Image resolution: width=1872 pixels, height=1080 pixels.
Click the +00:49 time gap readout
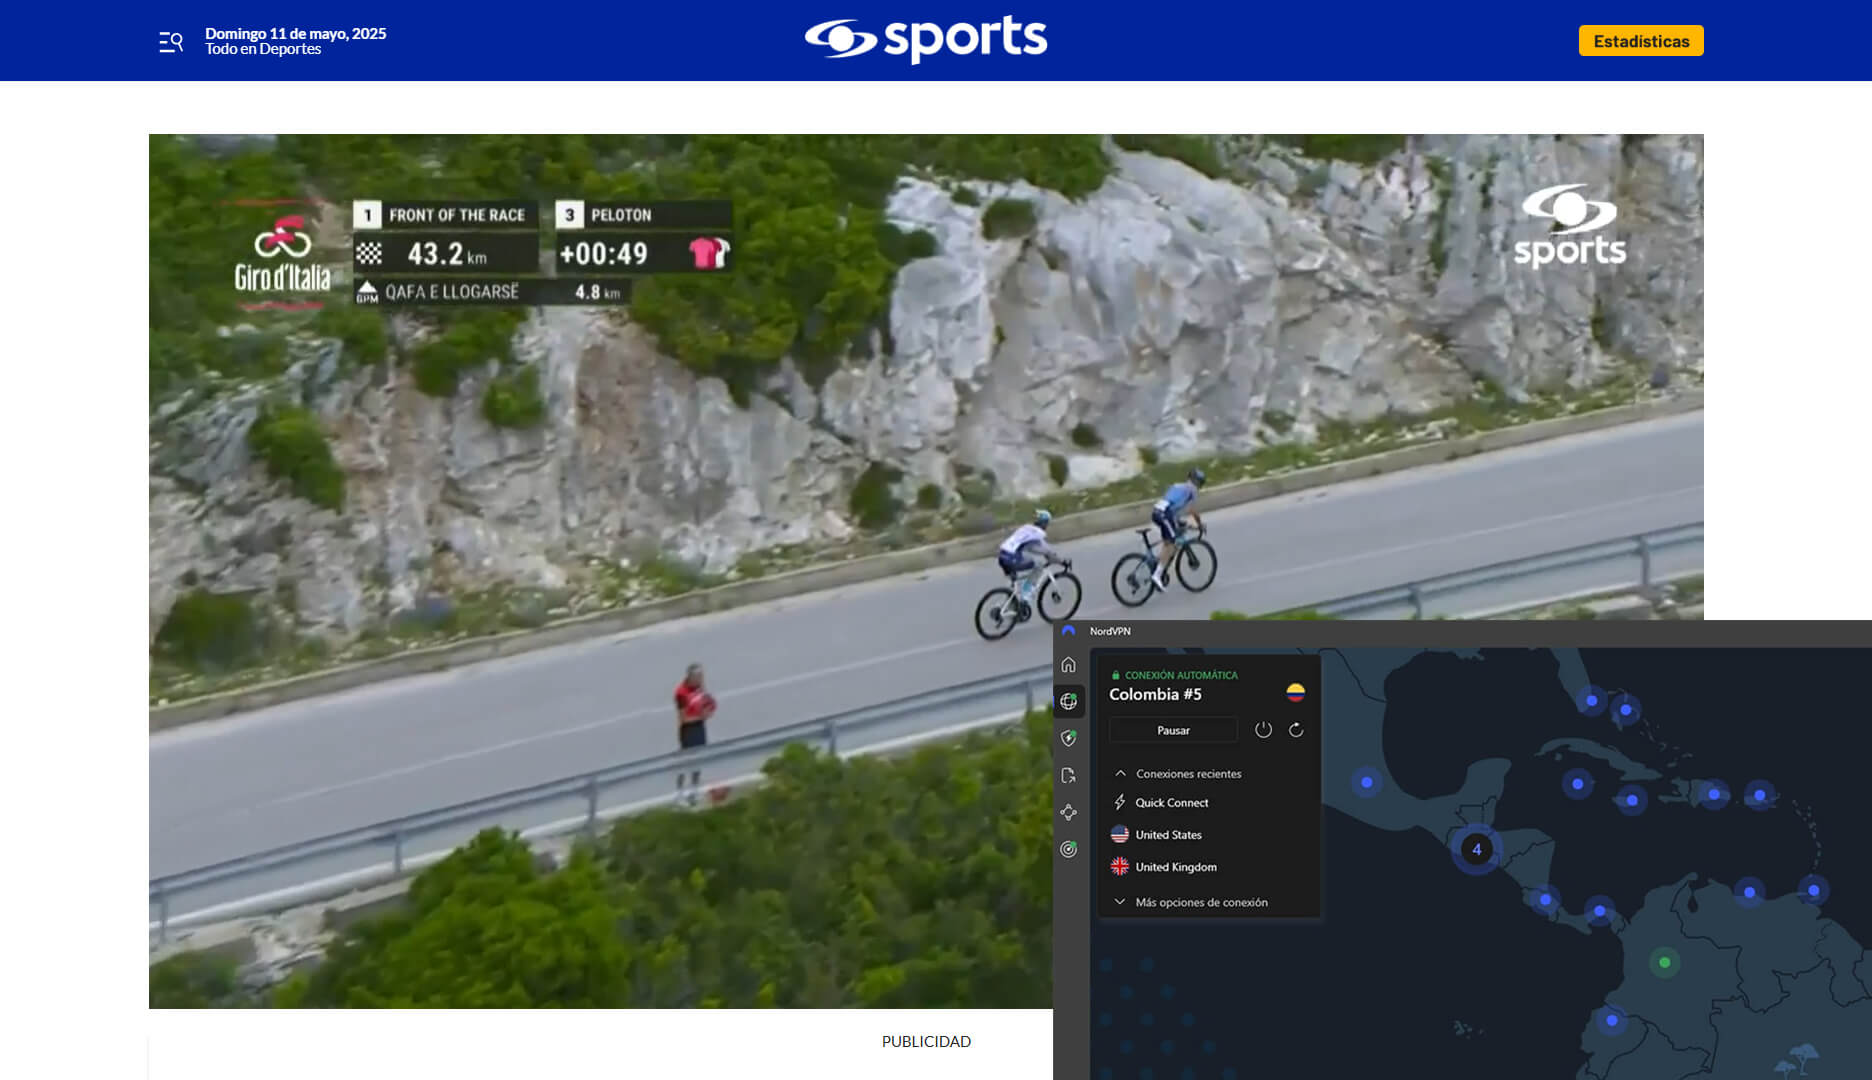coord(603,254)
